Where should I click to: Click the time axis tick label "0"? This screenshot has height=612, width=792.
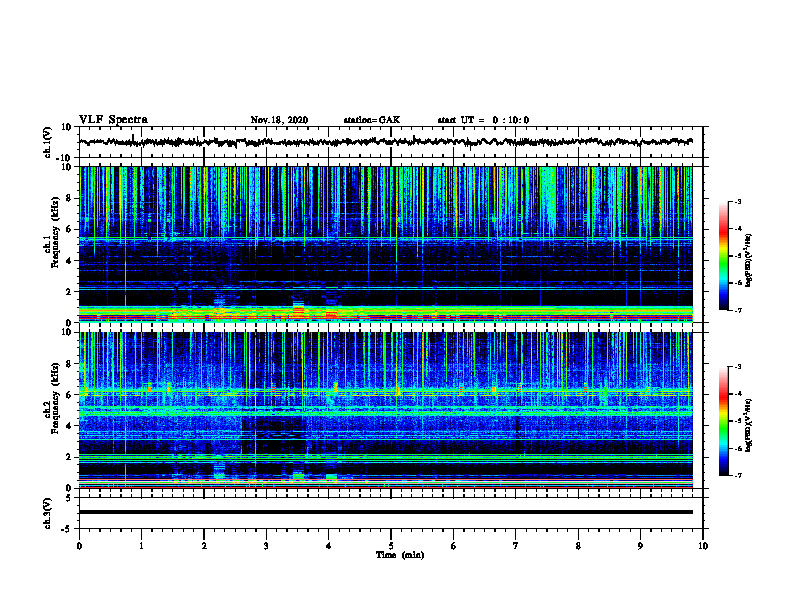[x=79, y=546]
